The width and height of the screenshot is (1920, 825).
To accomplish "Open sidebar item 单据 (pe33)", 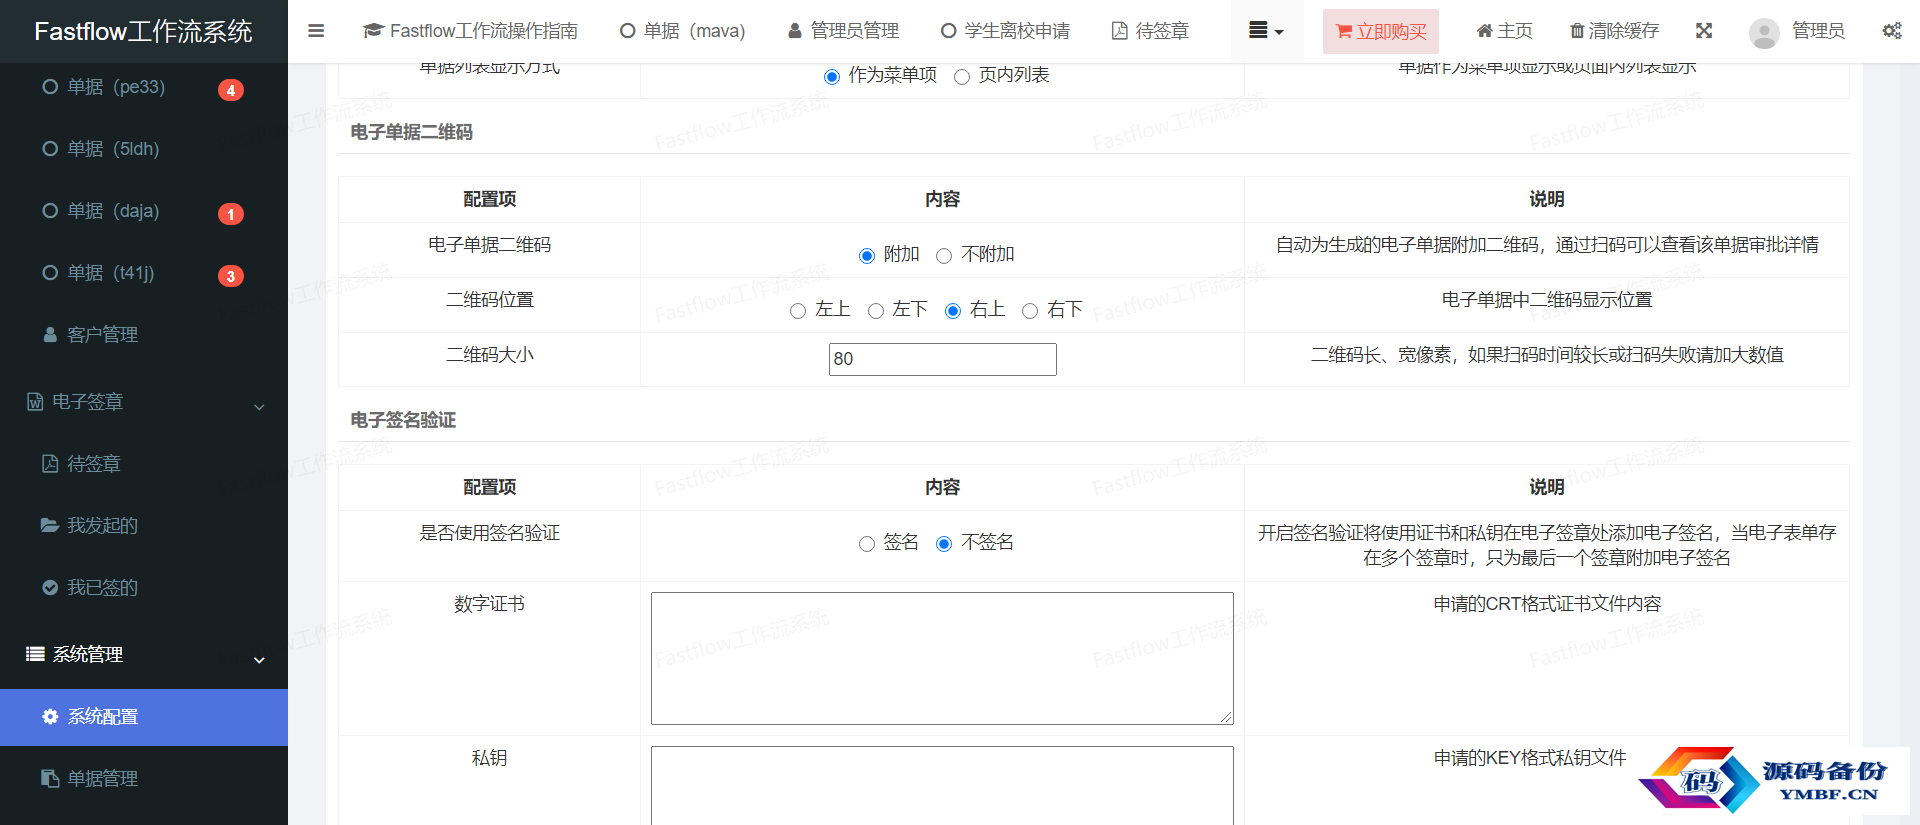I will point(144,87).
